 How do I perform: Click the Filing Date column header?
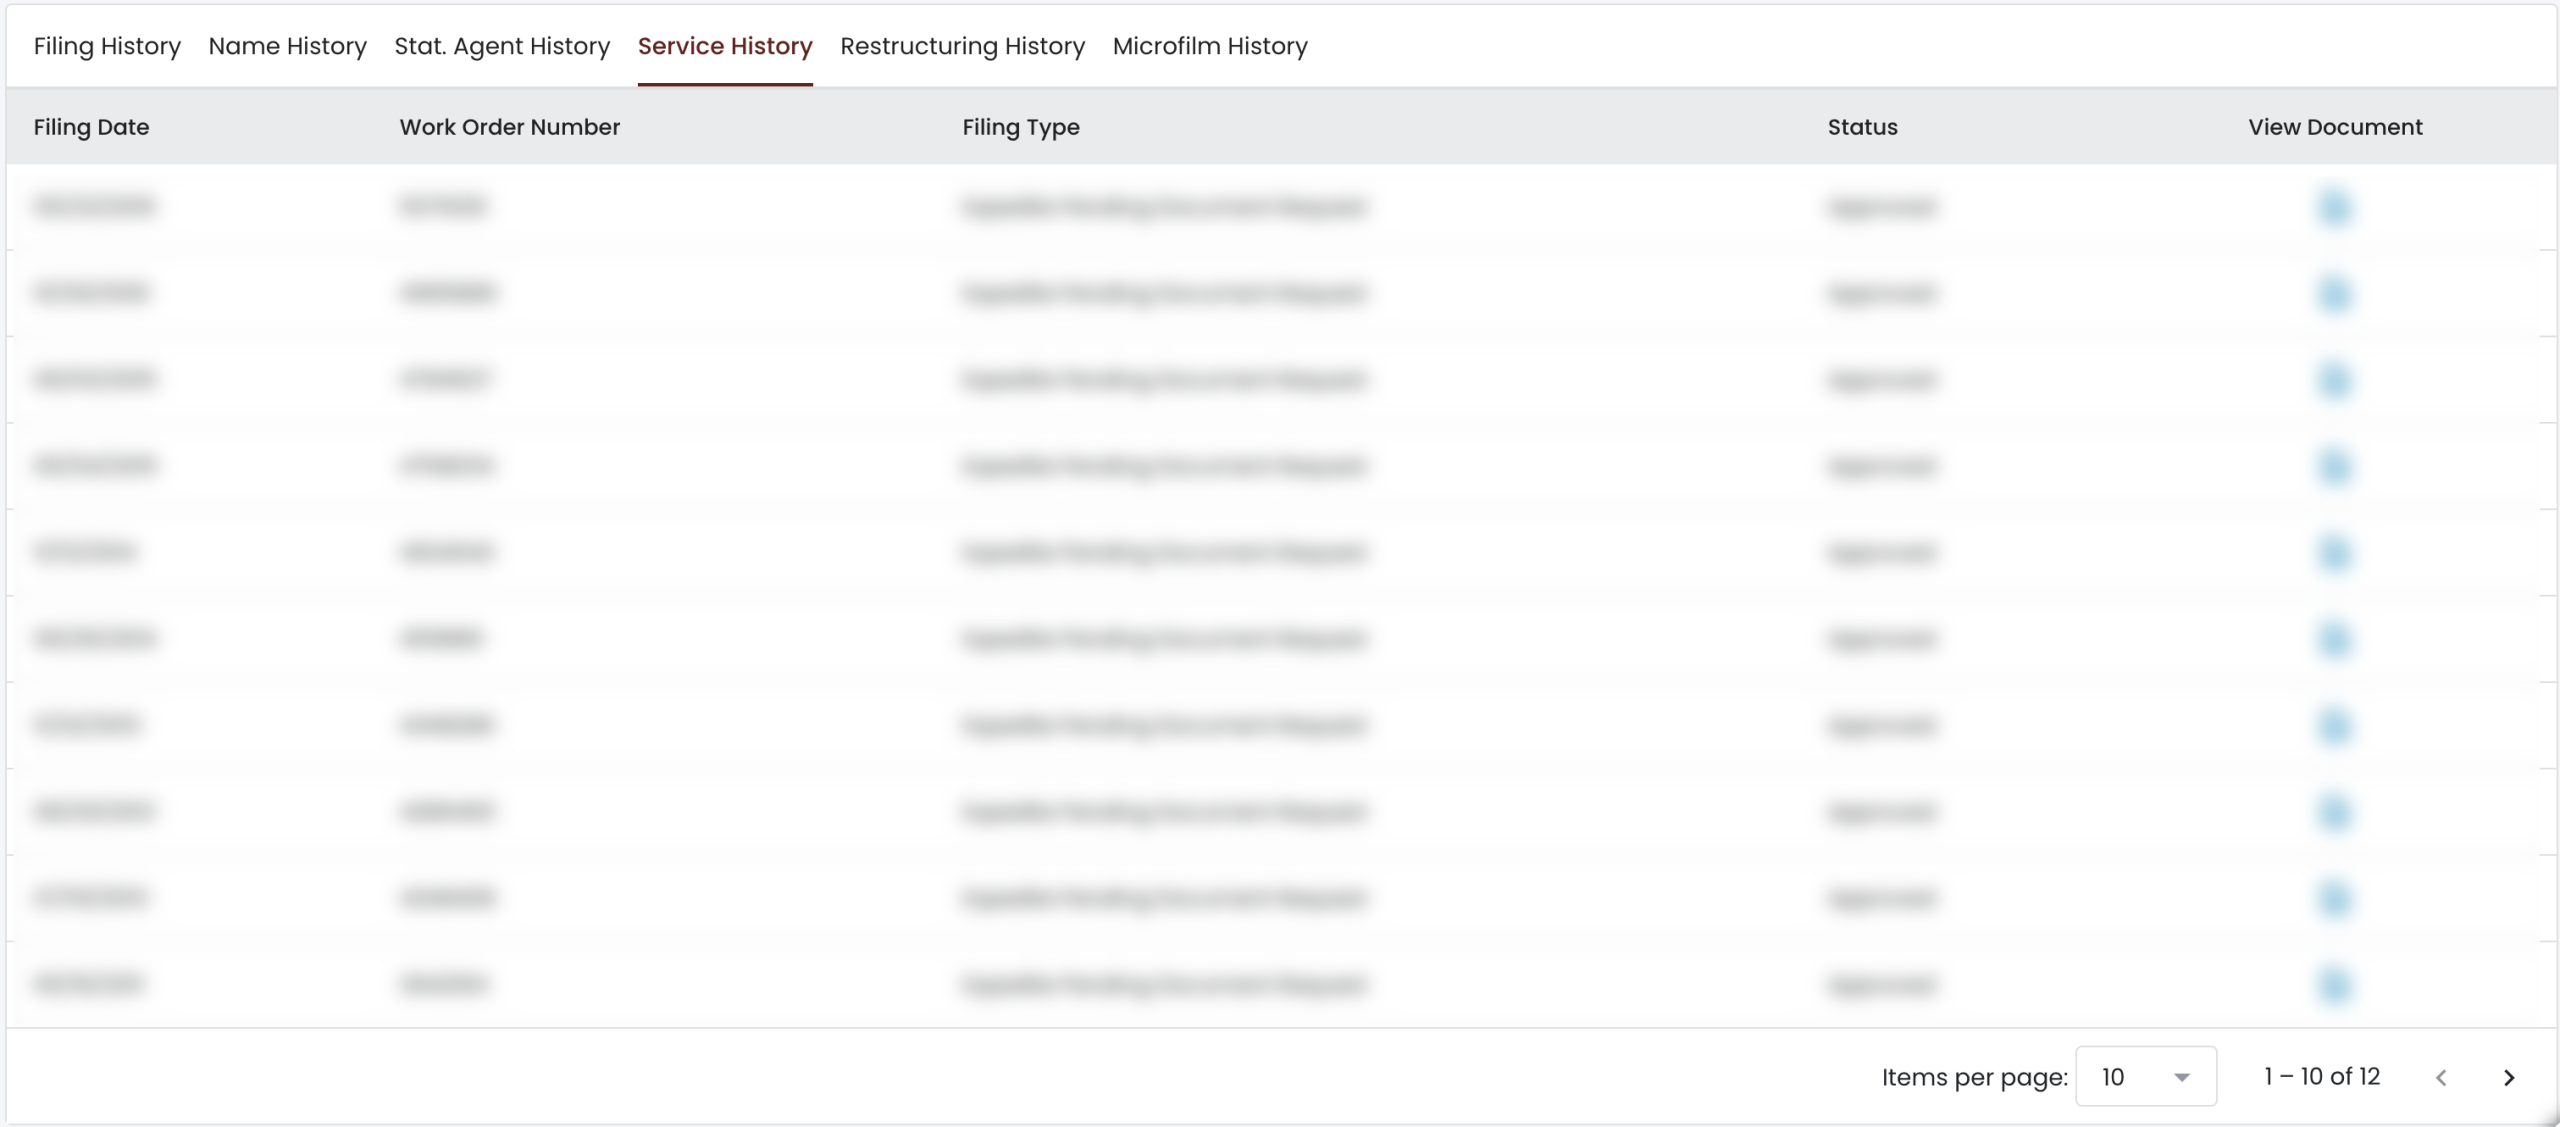pyautogui.click(x=91, y=127)
